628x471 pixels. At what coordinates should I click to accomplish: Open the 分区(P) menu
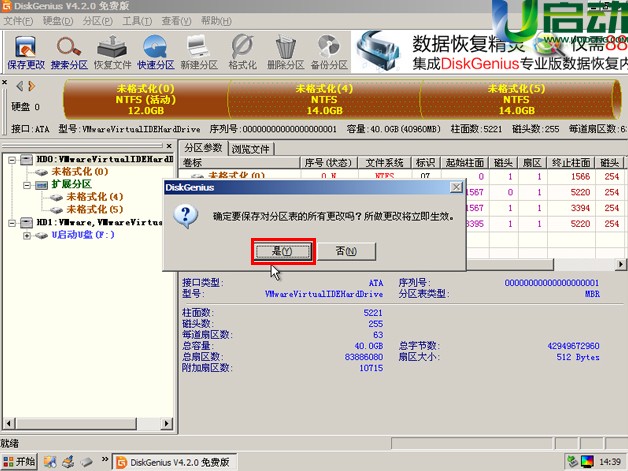97,21
